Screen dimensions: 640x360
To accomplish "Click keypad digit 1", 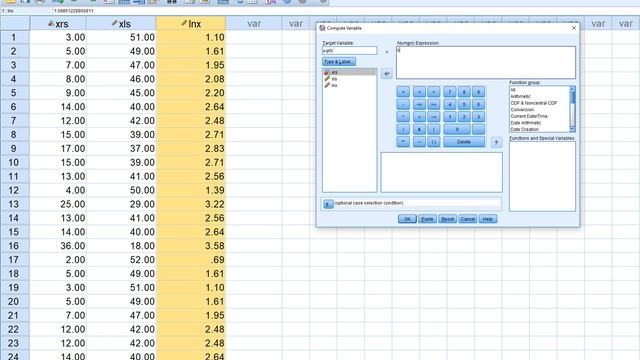I will [450, 117].
